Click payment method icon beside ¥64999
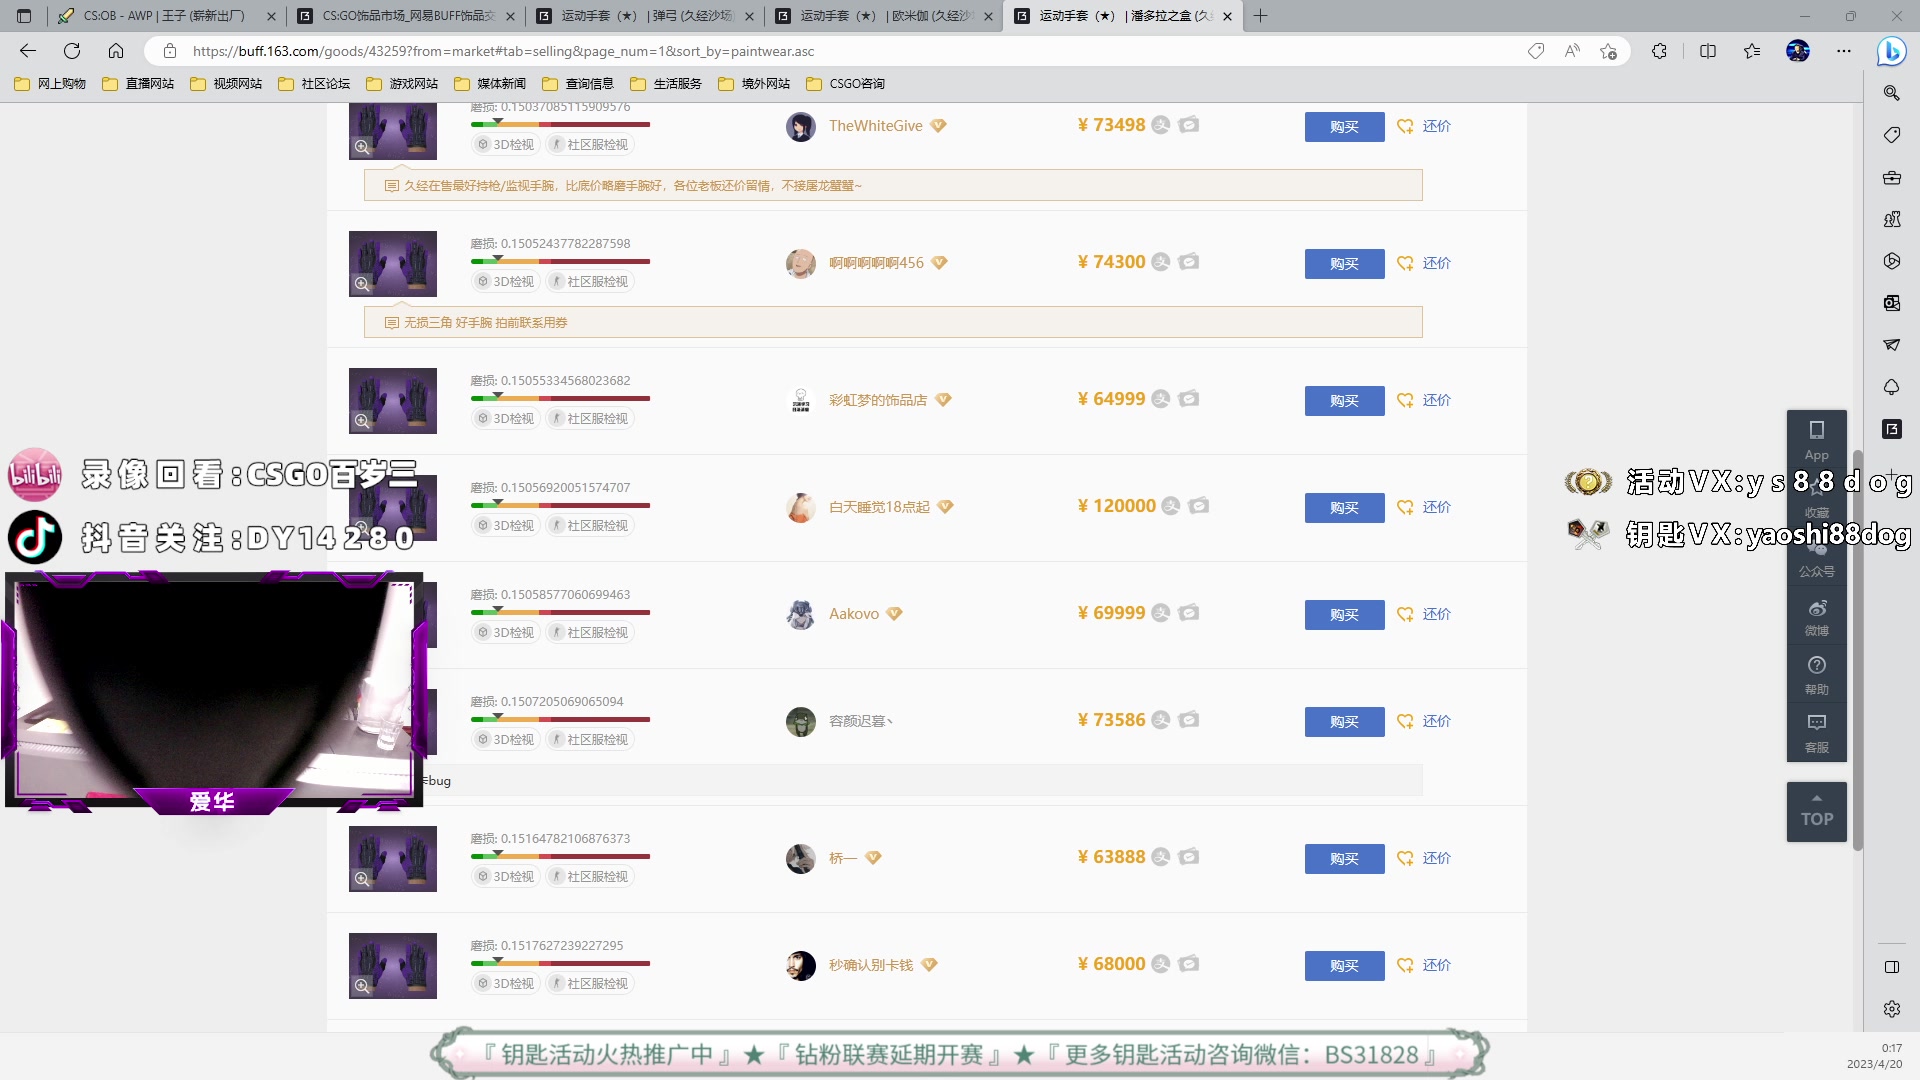 click(1160, 399)
